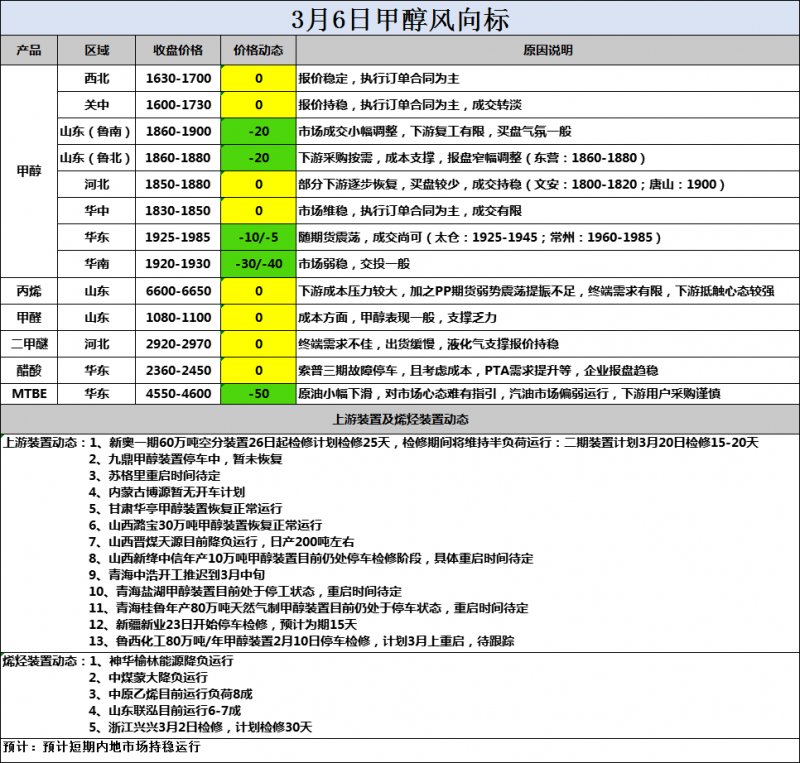
Task: Click the 二甲醚 product cell
Action: (29, 344)
